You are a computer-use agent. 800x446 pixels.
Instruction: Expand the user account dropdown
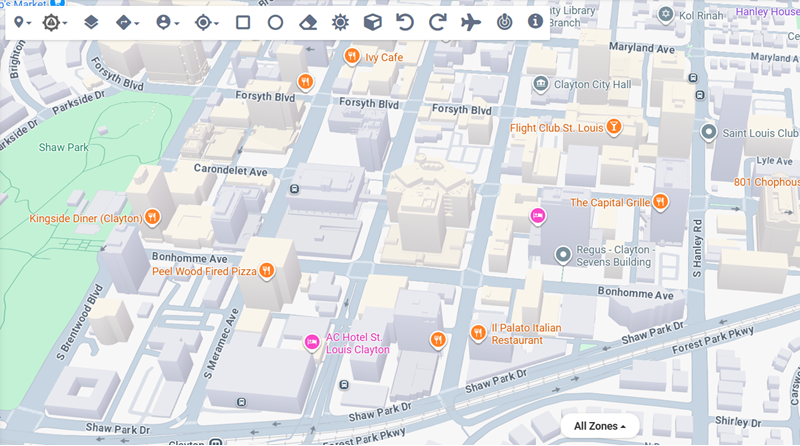coord(167,22)
